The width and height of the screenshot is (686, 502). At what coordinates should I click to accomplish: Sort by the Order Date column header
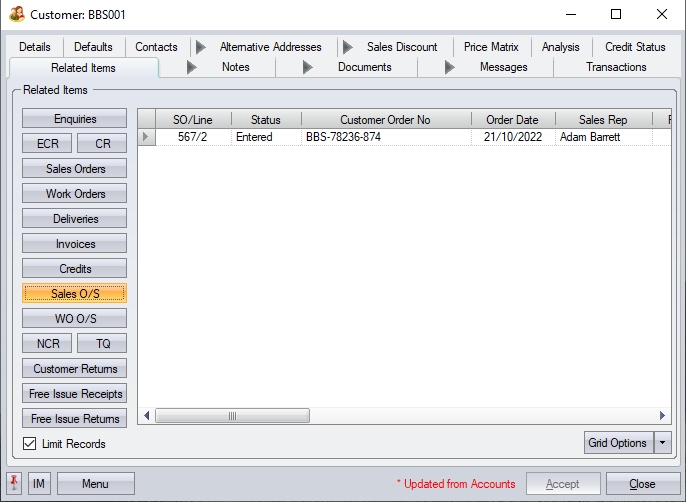coord(512,120)
